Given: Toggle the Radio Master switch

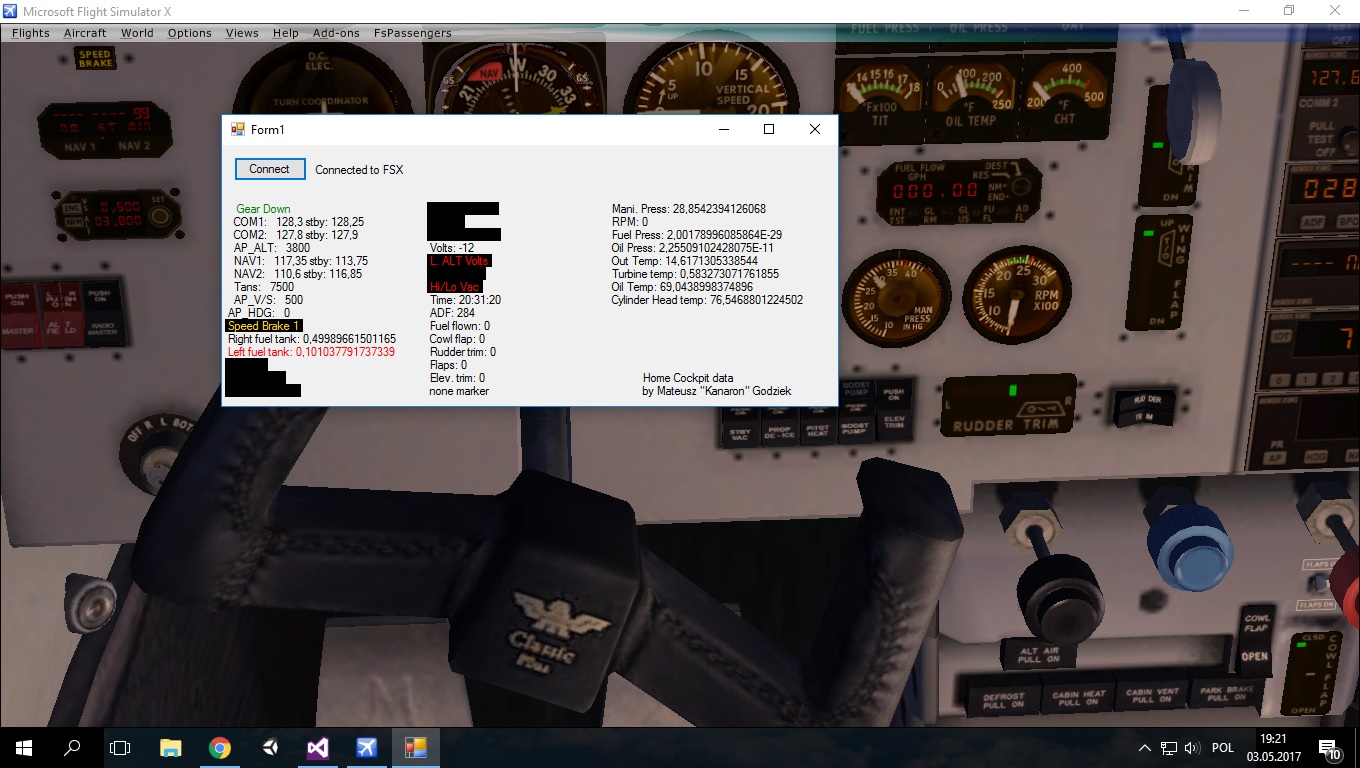Looking at the screenshot, I should (x=103, y=315).
